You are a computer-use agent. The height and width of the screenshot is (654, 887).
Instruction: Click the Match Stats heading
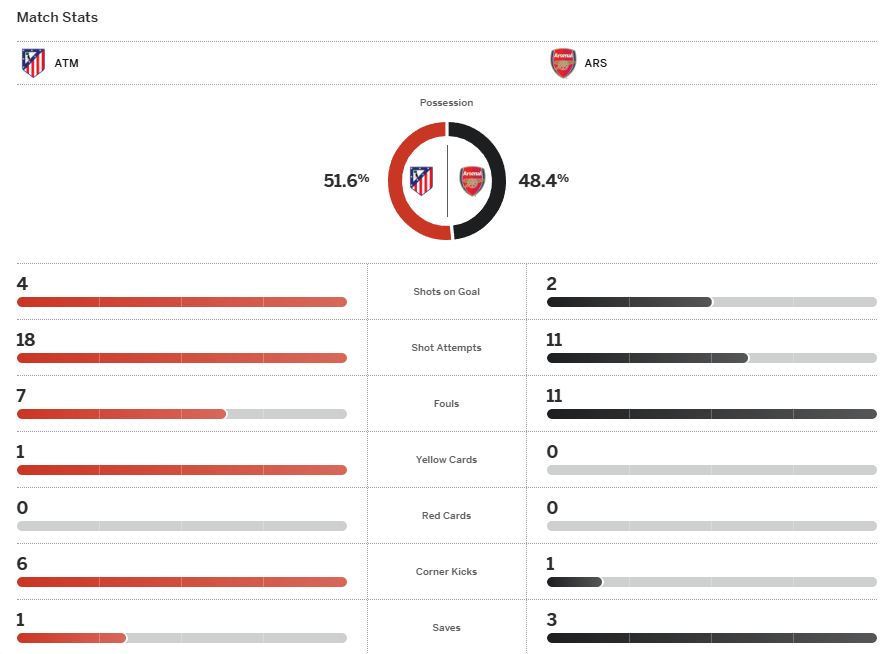pyautogui.click(x=57, y=17)
